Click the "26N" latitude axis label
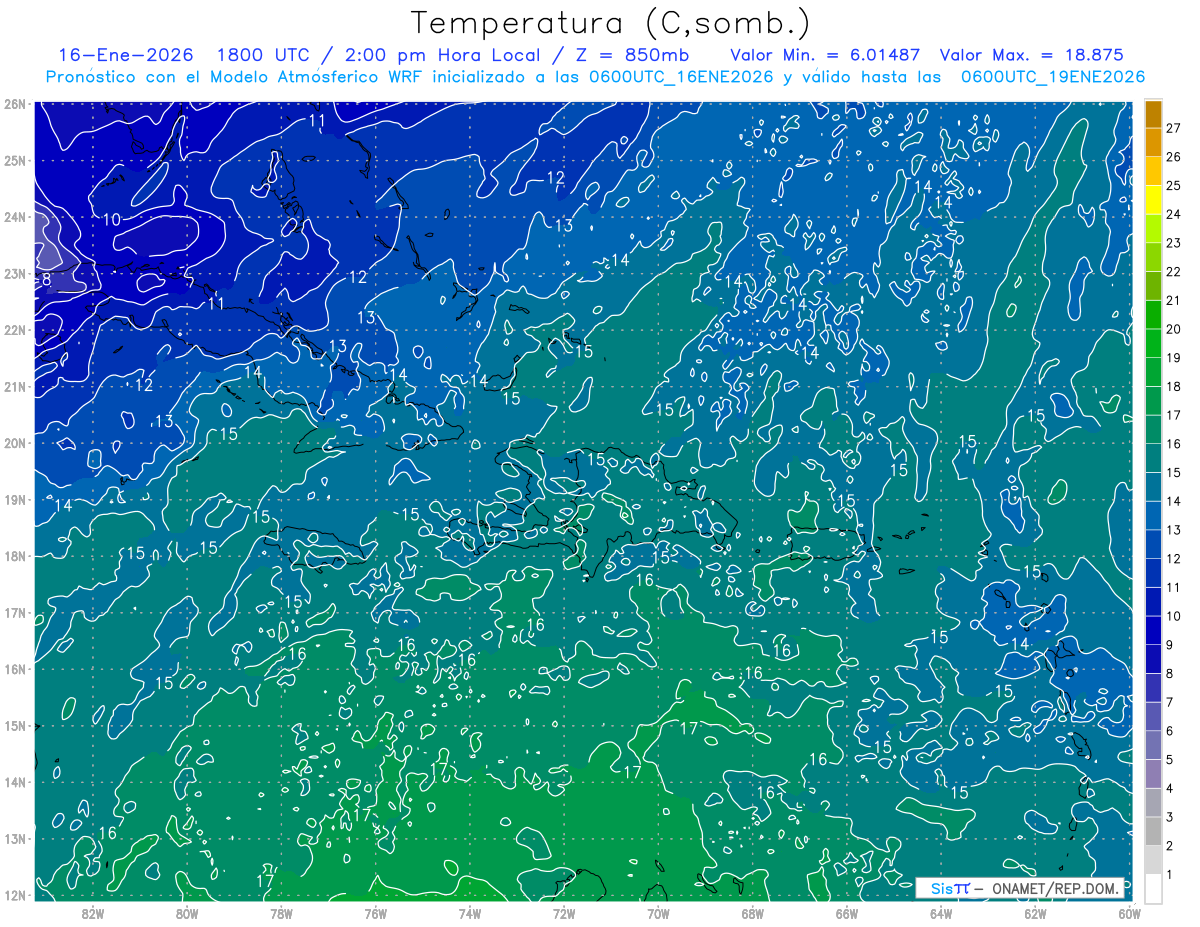Image resolution: width=1200 pixels, height=927 pixels. tap(15, 103)
